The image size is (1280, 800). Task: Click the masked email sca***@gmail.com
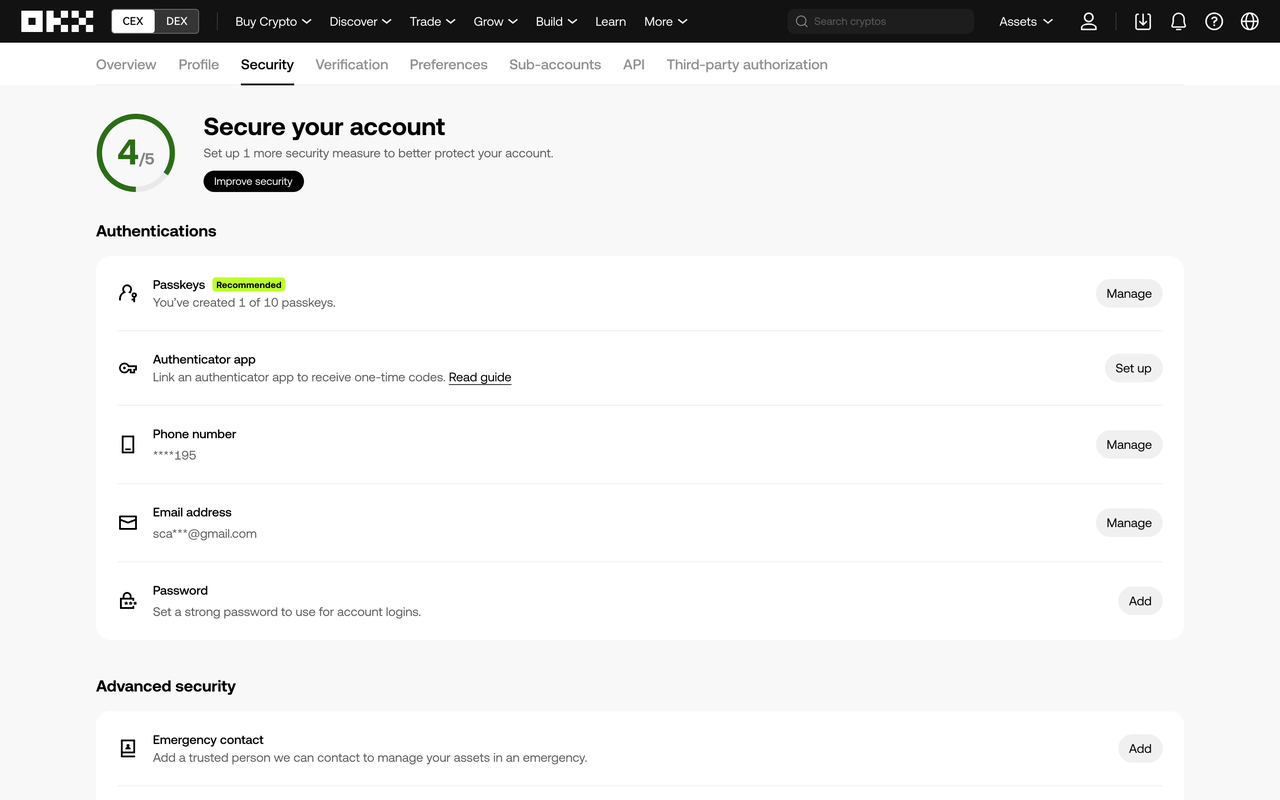pos(205,534)
